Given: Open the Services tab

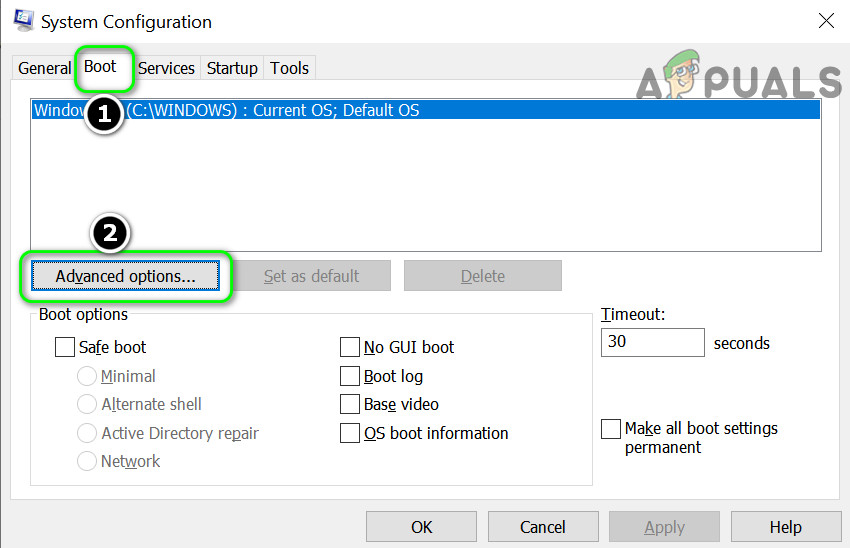Looking at the screenshot, I should coord(166,68).
